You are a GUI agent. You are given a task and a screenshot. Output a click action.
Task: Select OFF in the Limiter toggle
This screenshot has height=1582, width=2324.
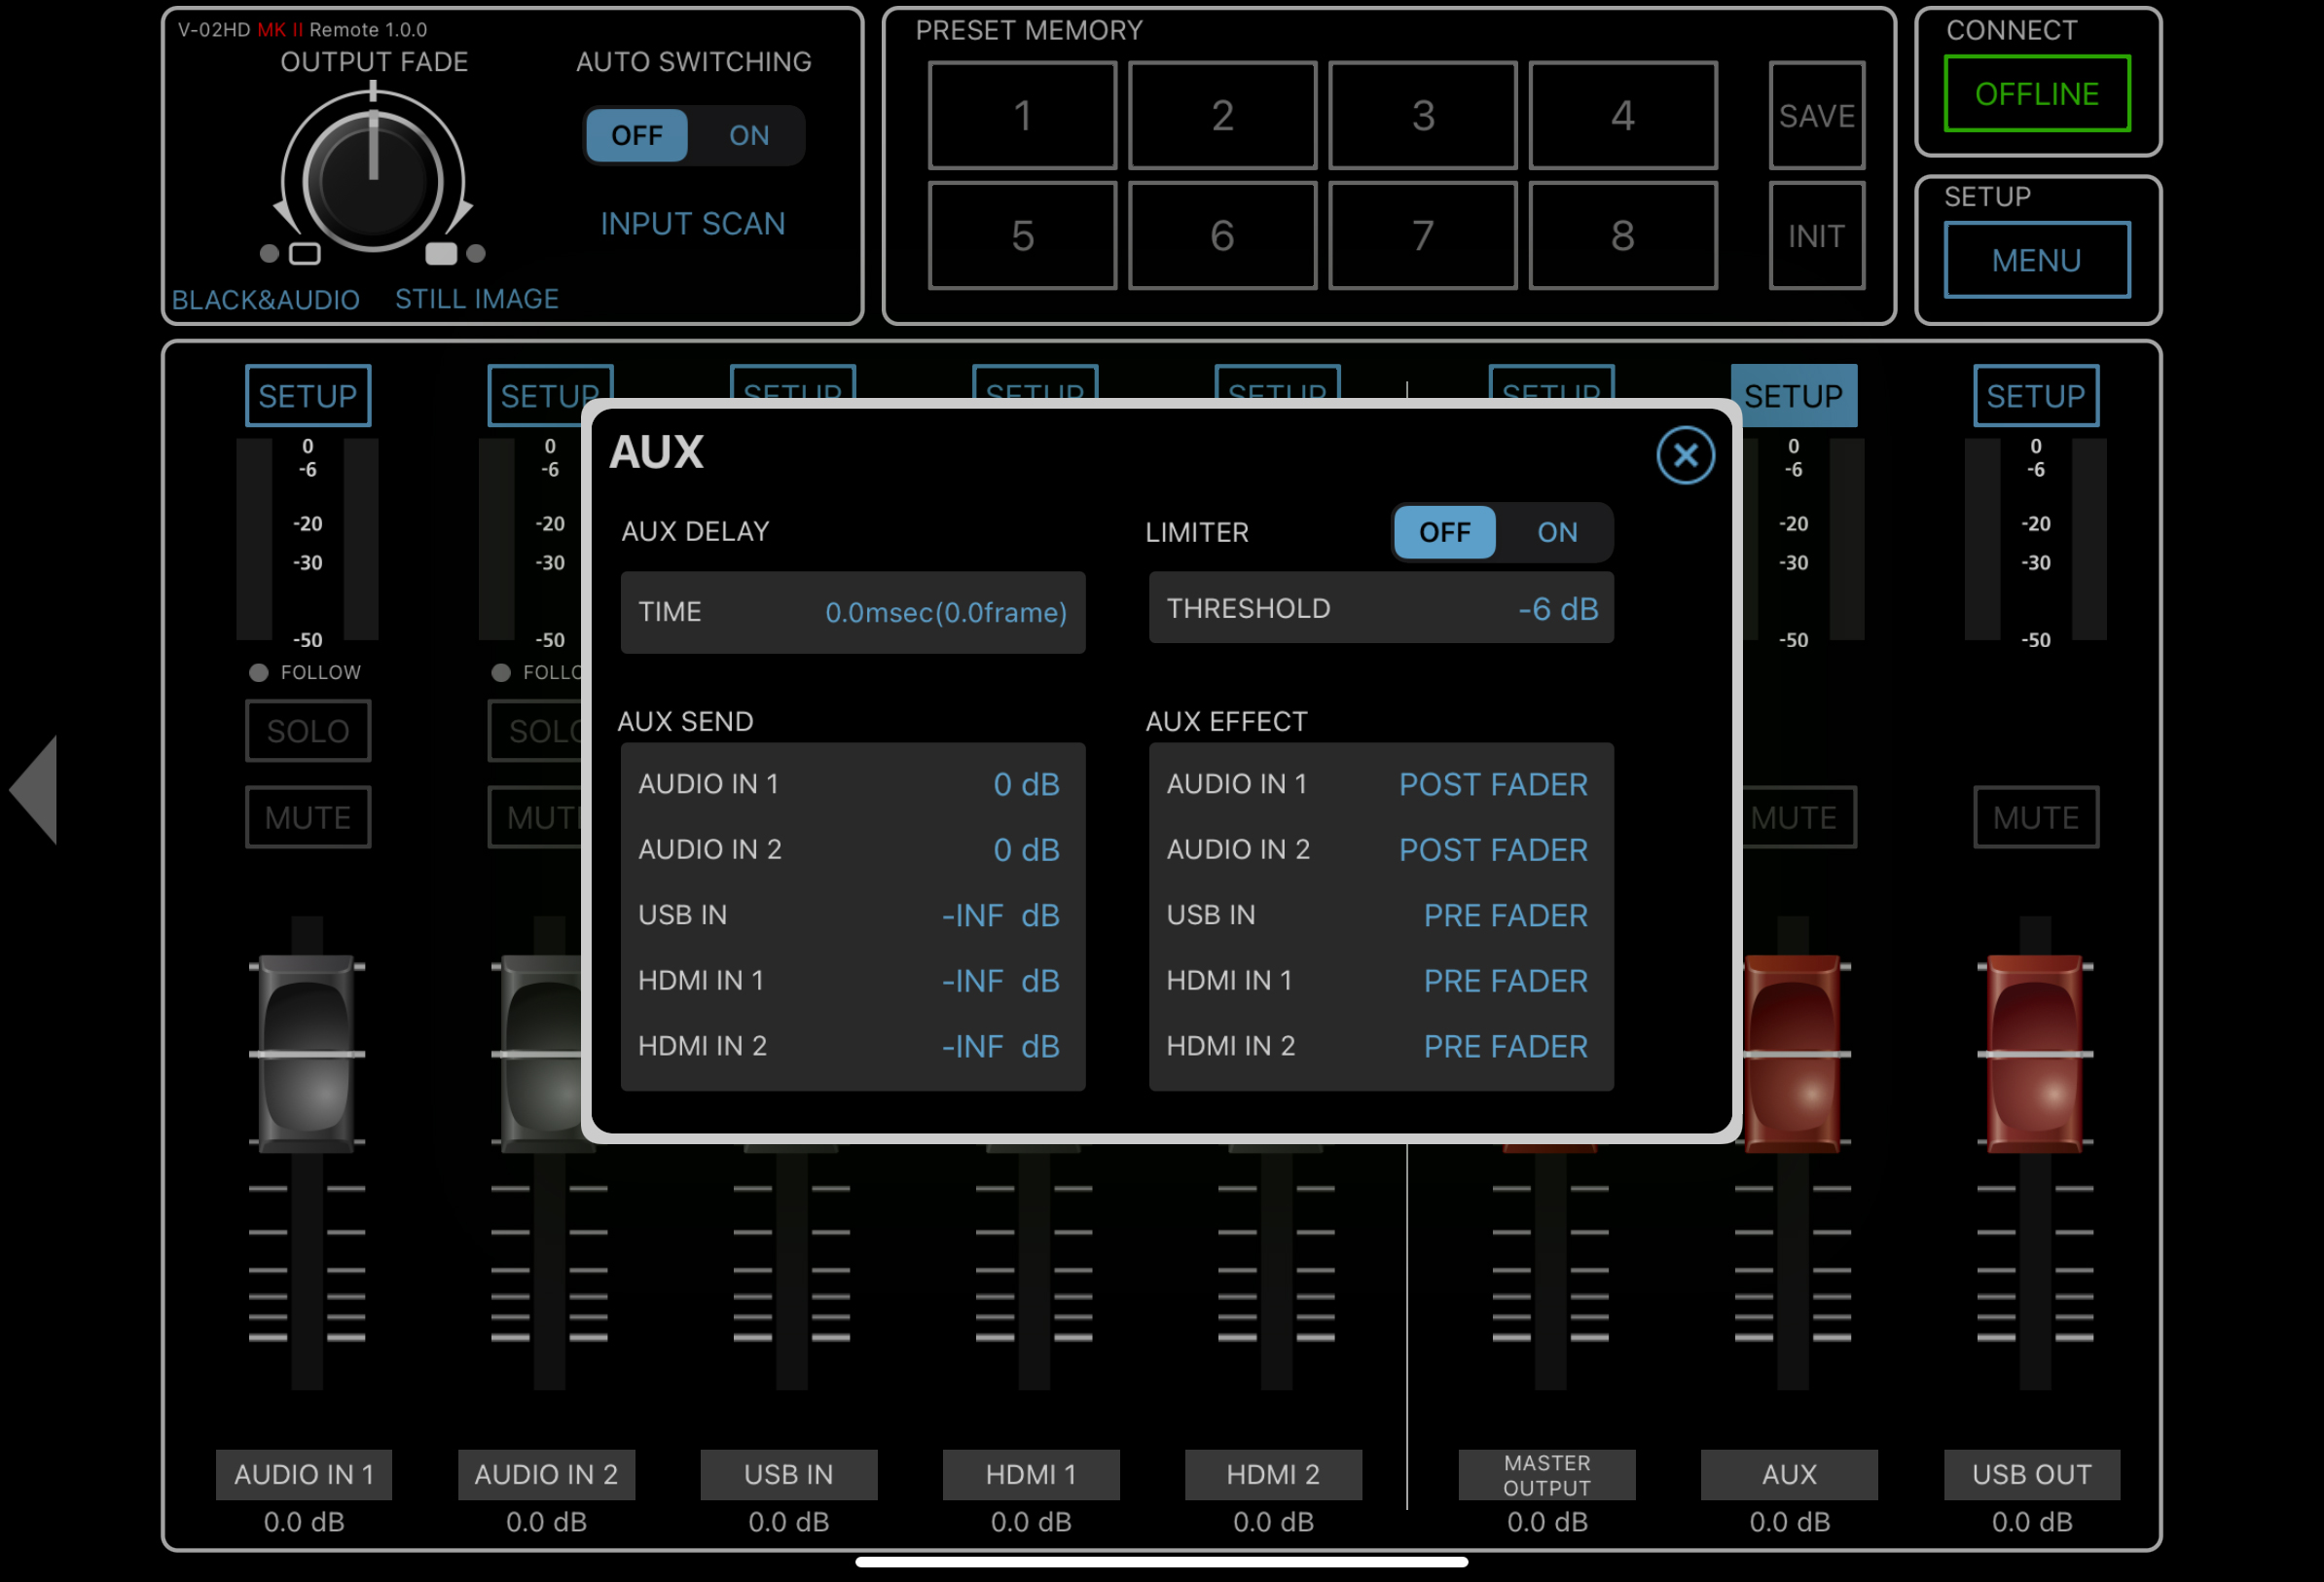click(1444, 532)
